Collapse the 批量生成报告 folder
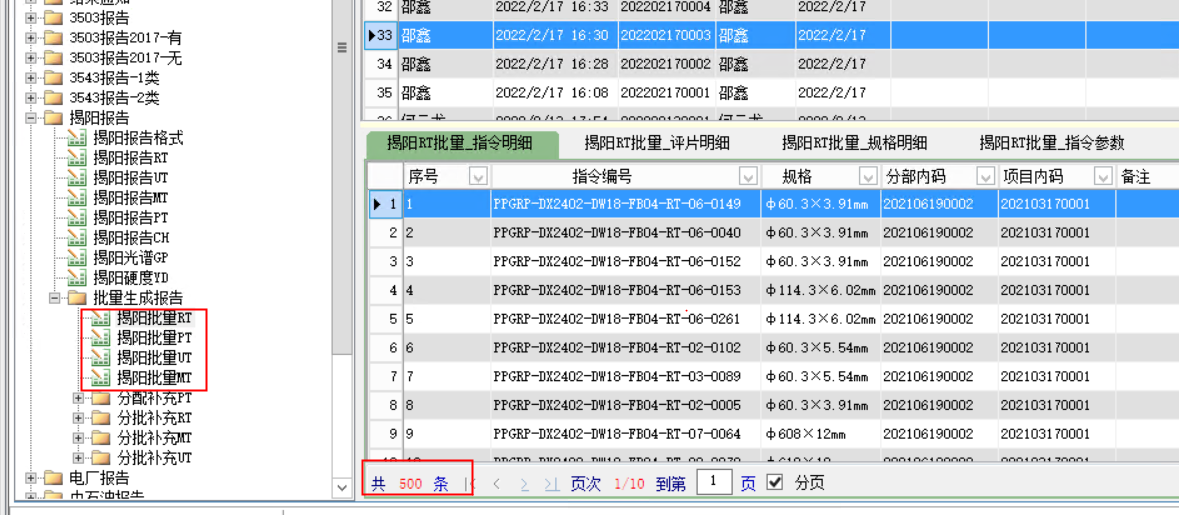Screen dimensions: 1179x515 (x=55, y=298)
